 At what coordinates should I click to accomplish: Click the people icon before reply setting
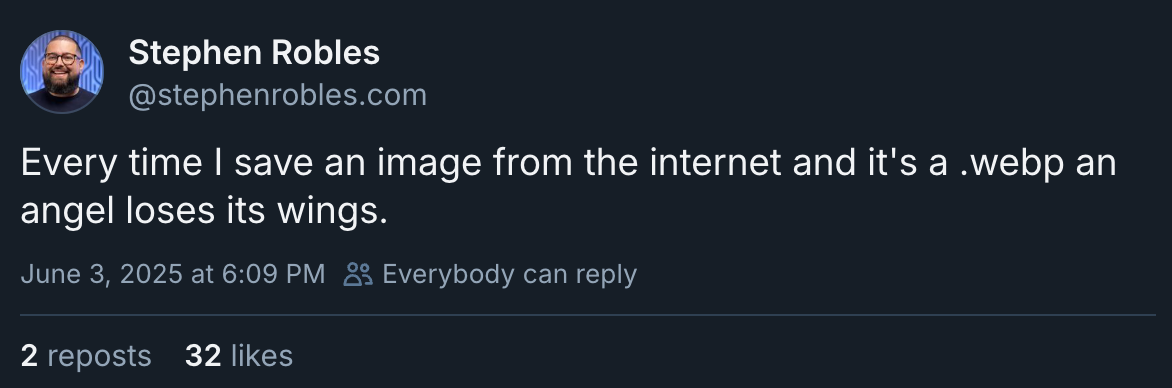(x=358, y=274)
